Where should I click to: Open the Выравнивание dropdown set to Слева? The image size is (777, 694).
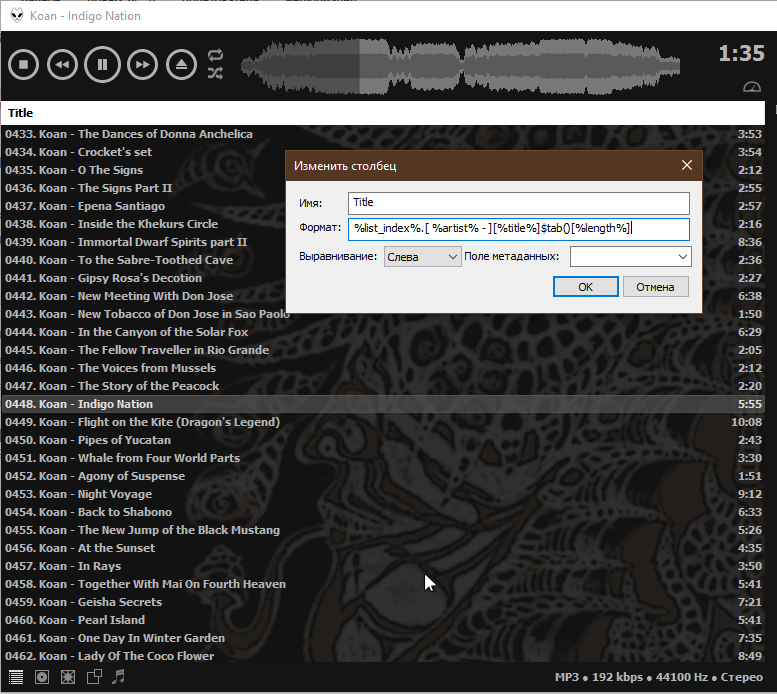(x=422, y=257)
